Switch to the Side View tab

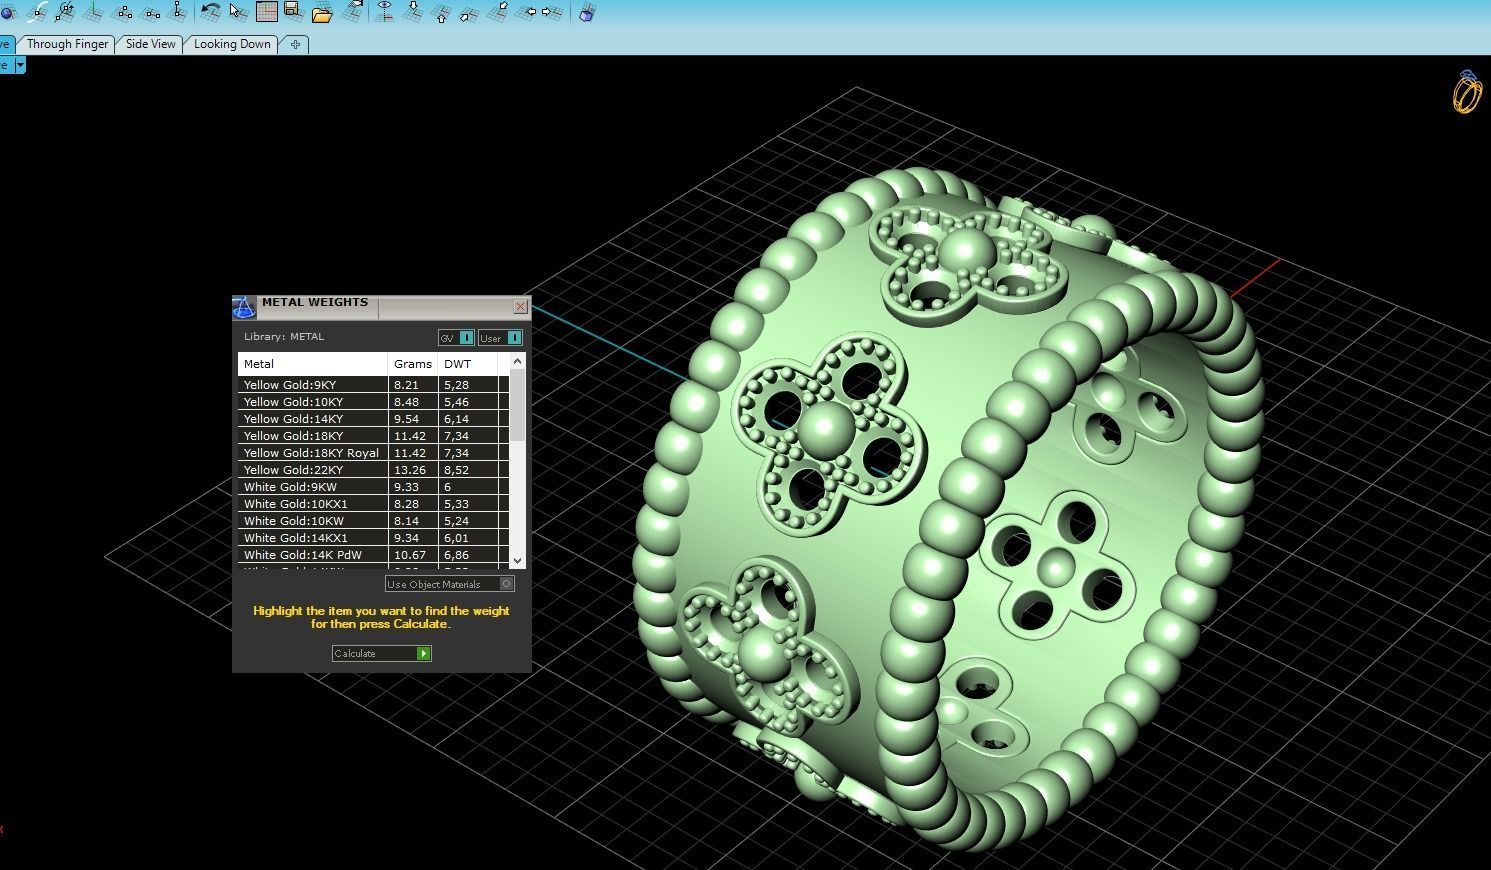[150, 44]
